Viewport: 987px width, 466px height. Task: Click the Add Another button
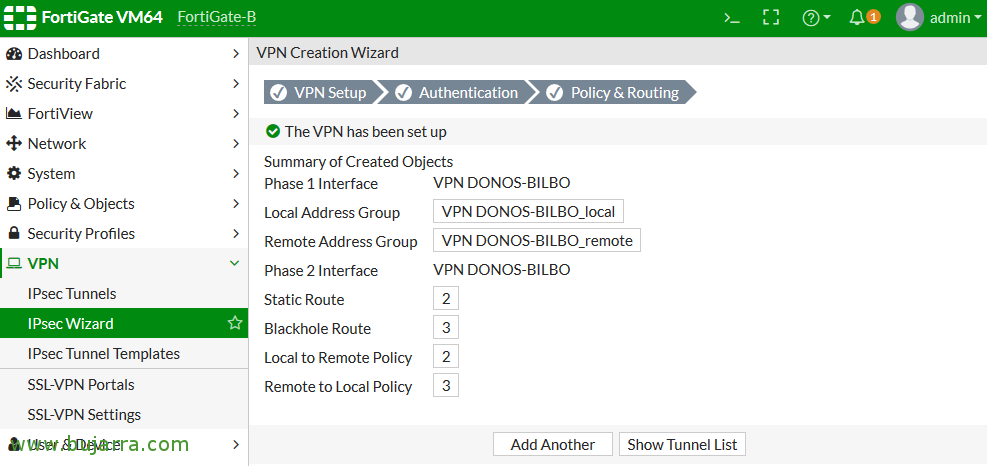tap(553, 445)
